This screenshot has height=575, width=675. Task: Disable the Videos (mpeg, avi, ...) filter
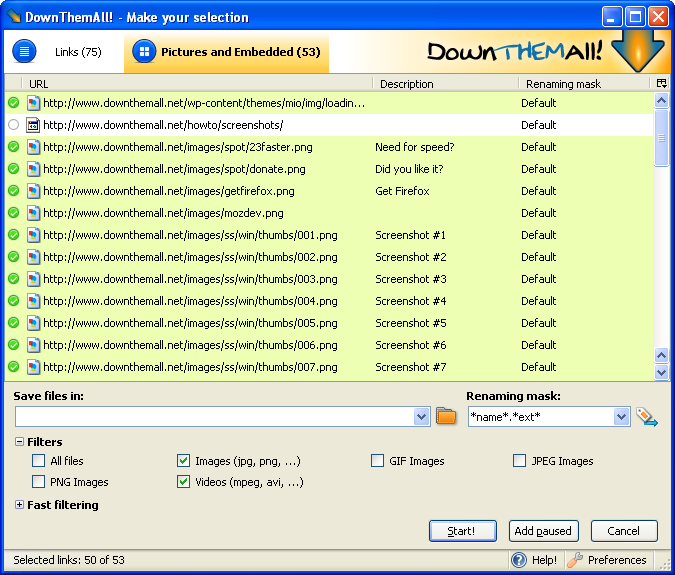point(183,482)
